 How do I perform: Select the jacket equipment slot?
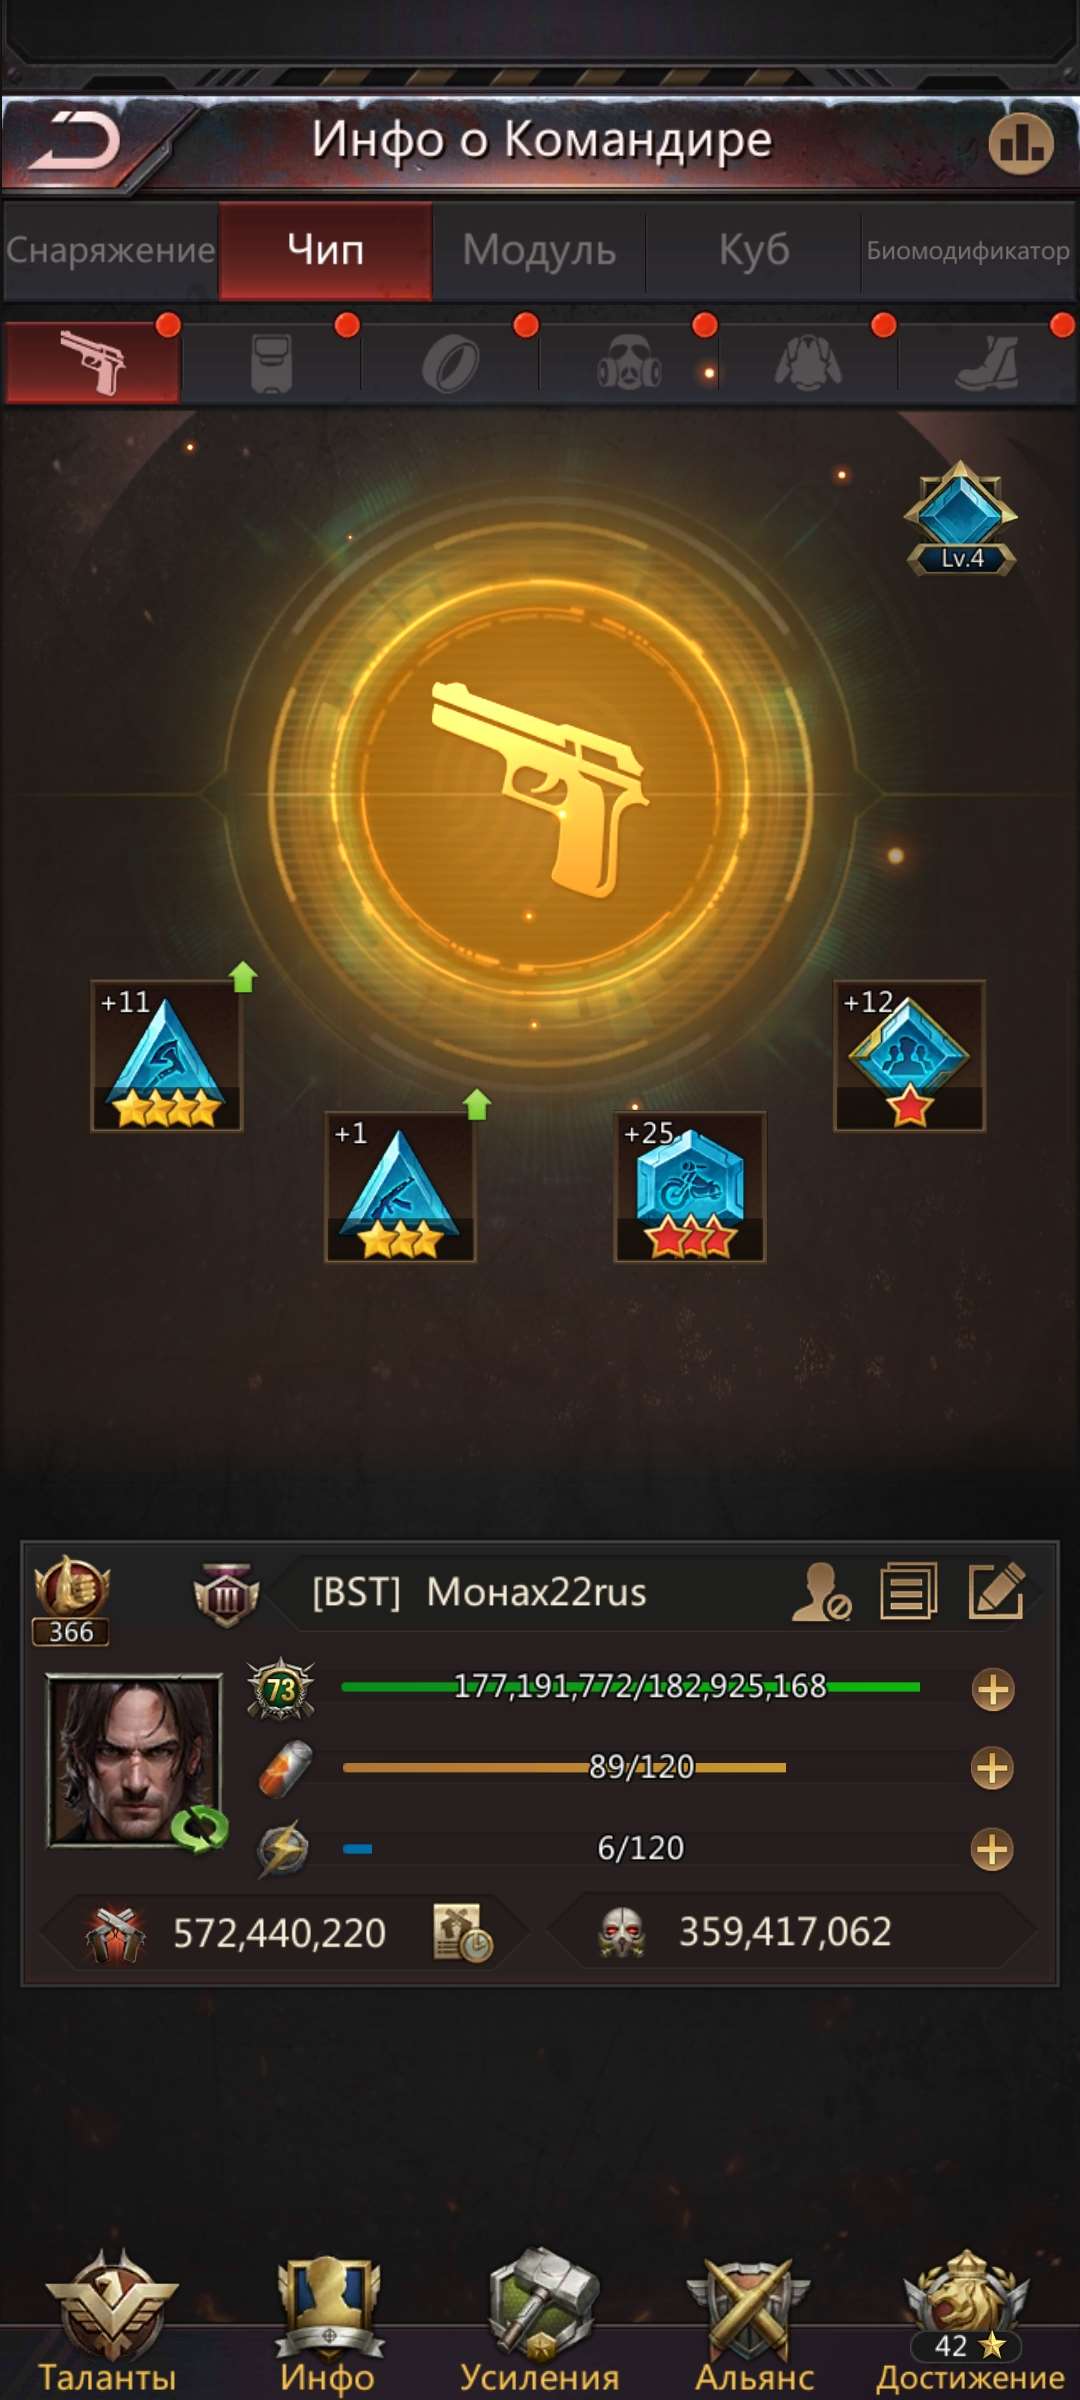(x=808, y=363)
